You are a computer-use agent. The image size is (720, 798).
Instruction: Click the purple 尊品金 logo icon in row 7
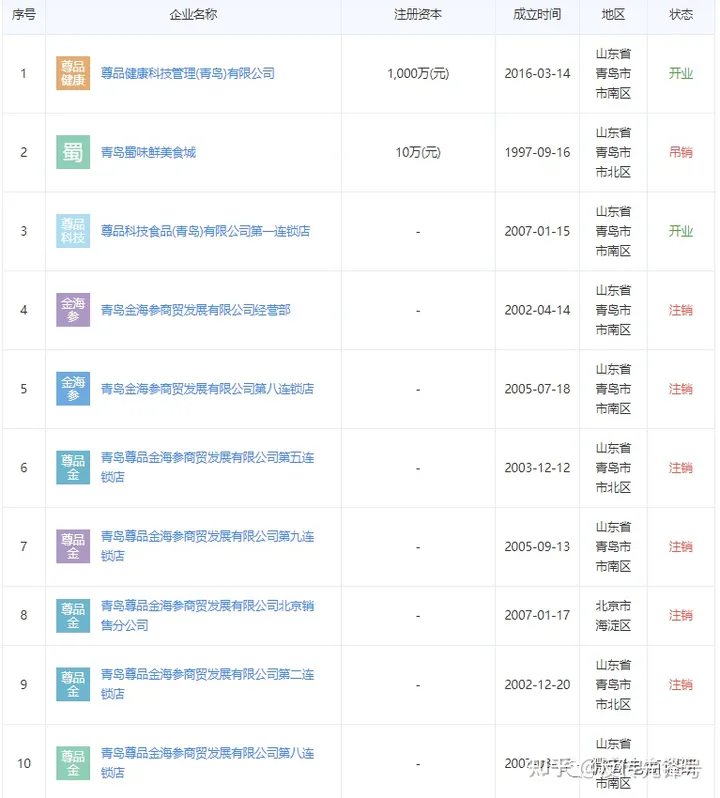click(x=73, y=546)
